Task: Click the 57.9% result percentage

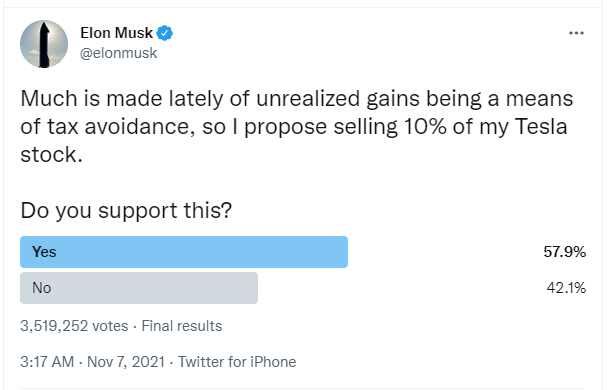Action: click(x=565, y=252)
